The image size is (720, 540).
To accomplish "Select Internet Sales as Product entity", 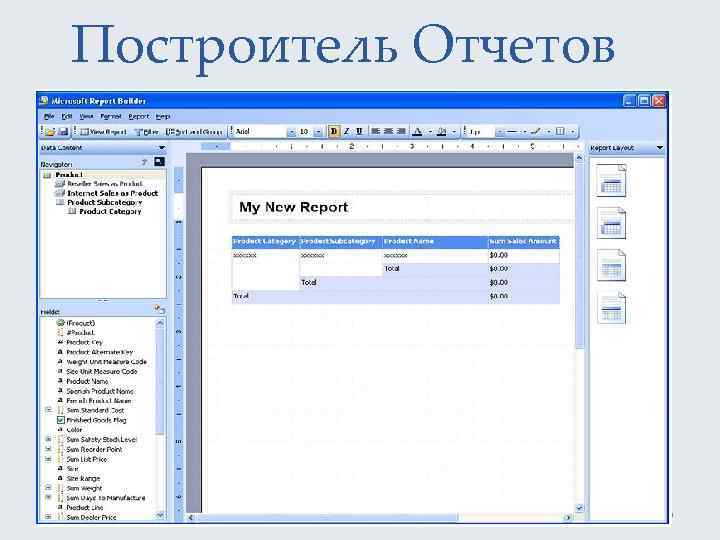I will pos(112,193).
